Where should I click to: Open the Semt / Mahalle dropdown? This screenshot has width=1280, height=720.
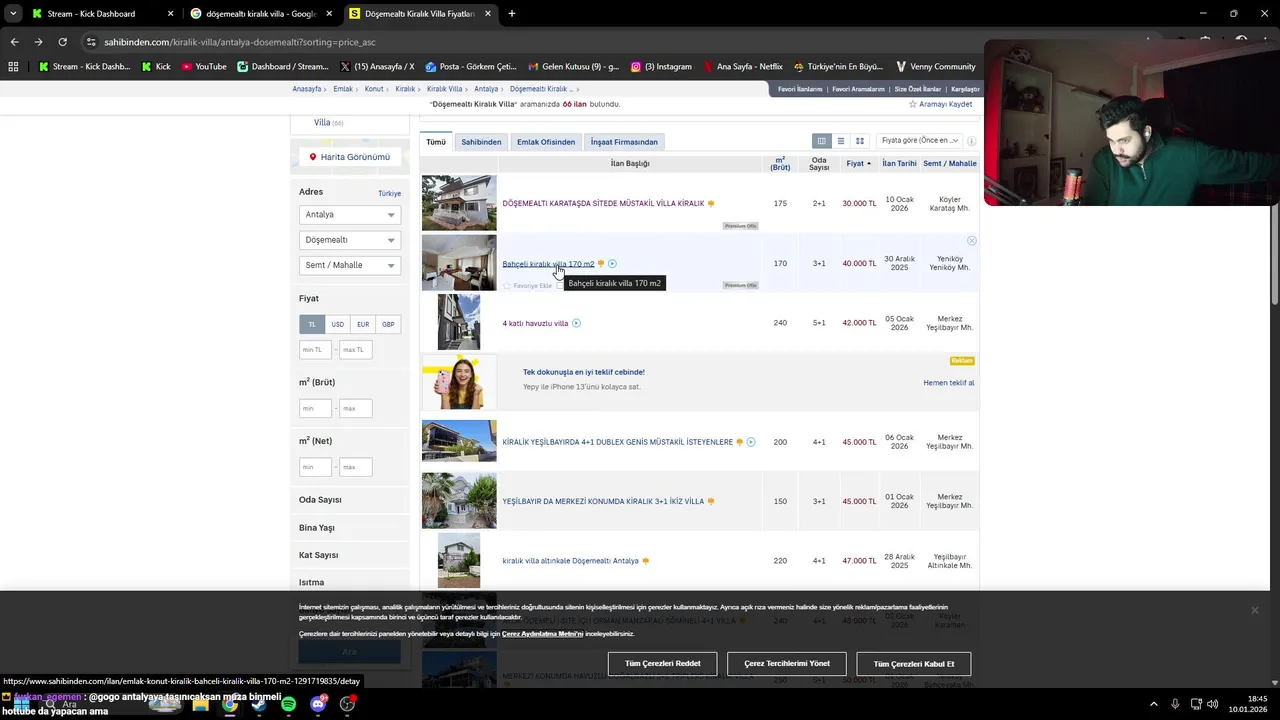[349, 265]
